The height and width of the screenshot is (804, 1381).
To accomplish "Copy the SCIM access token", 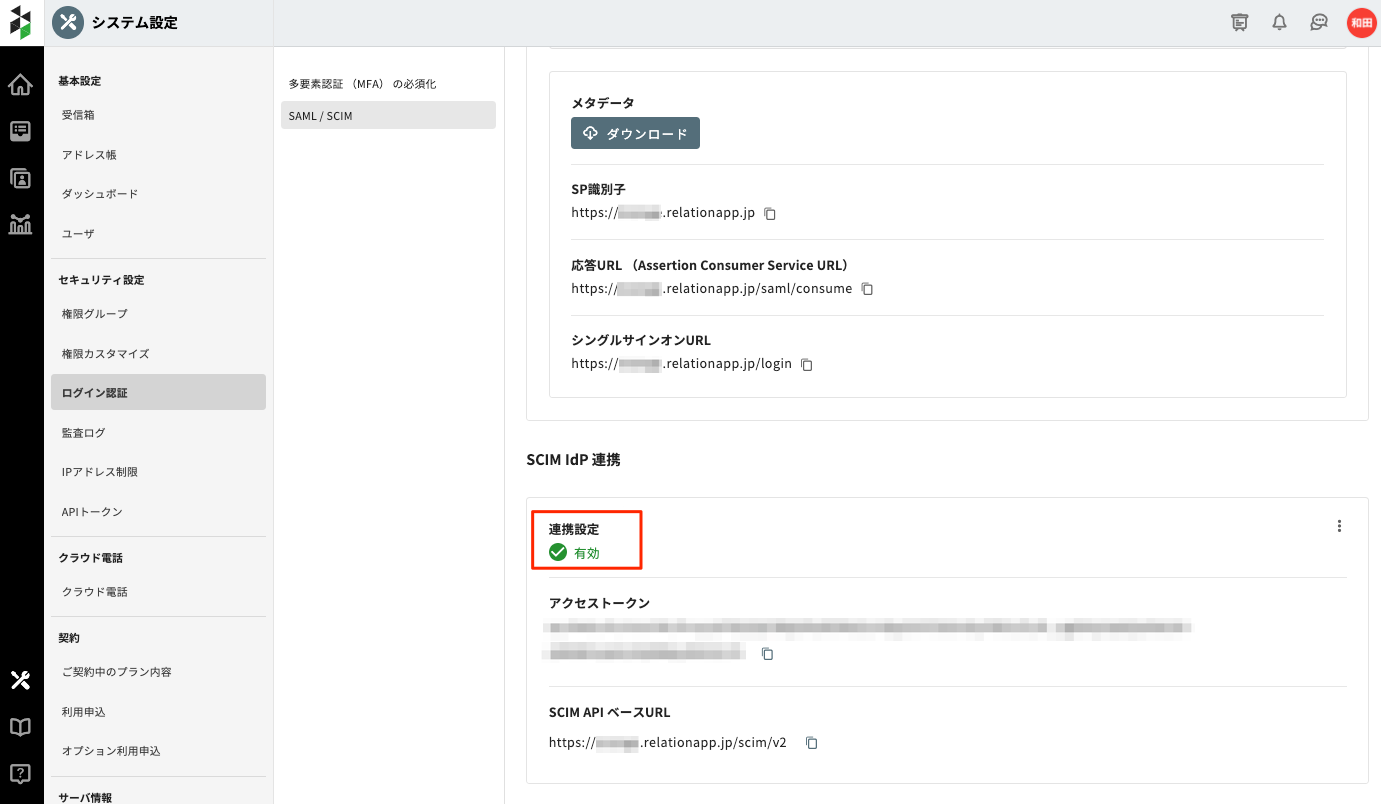I will 768,654.
